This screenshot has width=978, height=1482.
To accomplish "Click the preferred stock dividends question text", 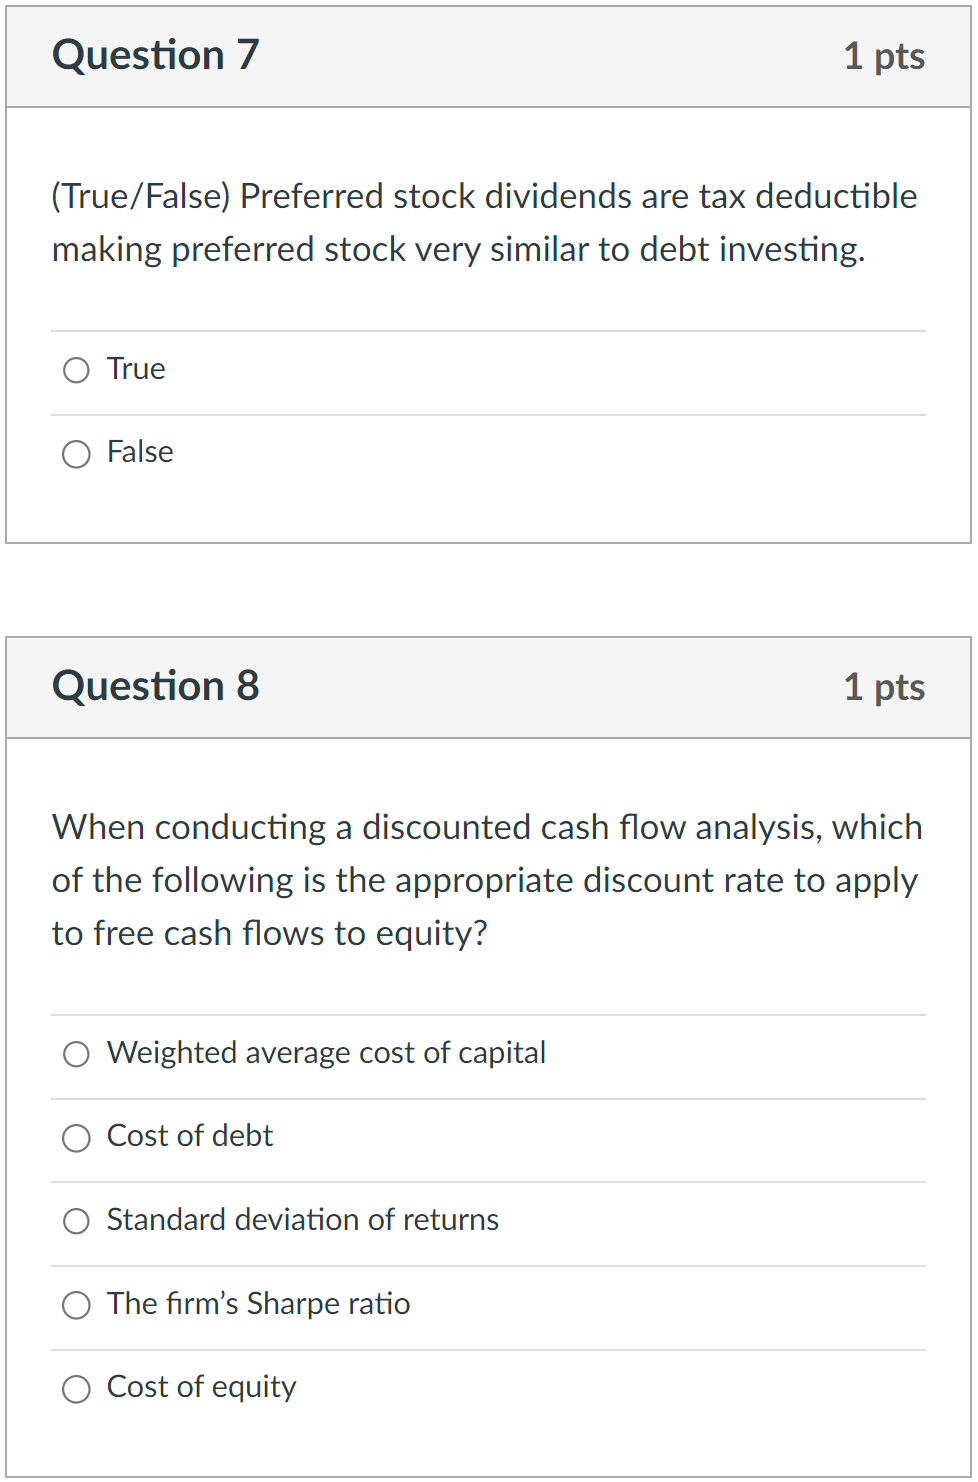I will 484,223.
